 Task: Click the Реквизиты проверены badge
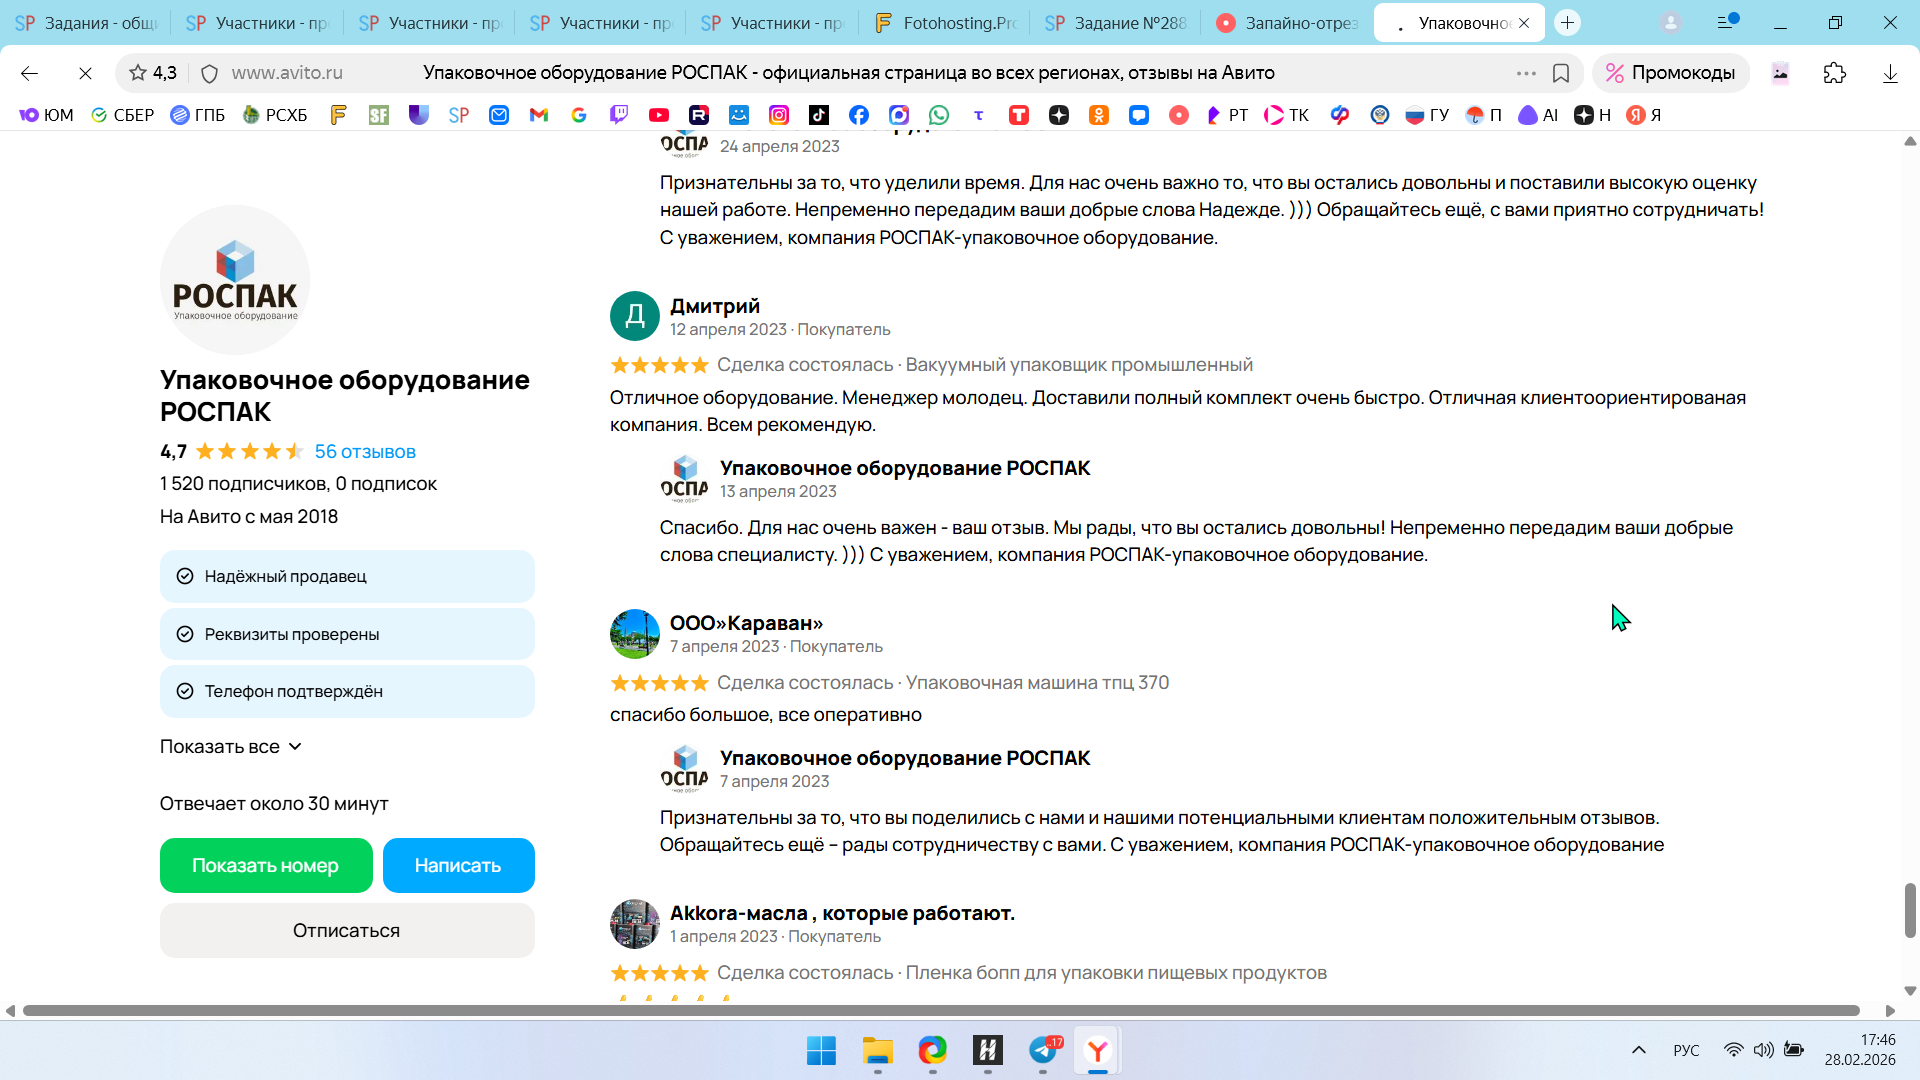tap(347, 634)
